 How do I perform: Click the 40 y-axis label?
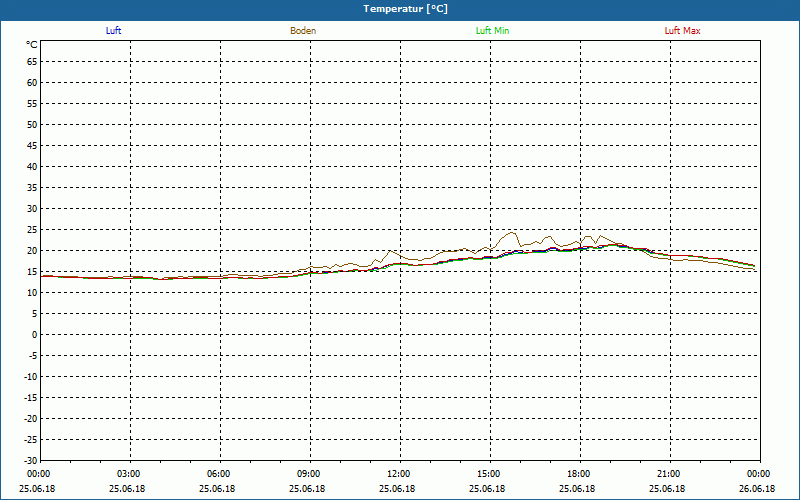pos(32,166)
